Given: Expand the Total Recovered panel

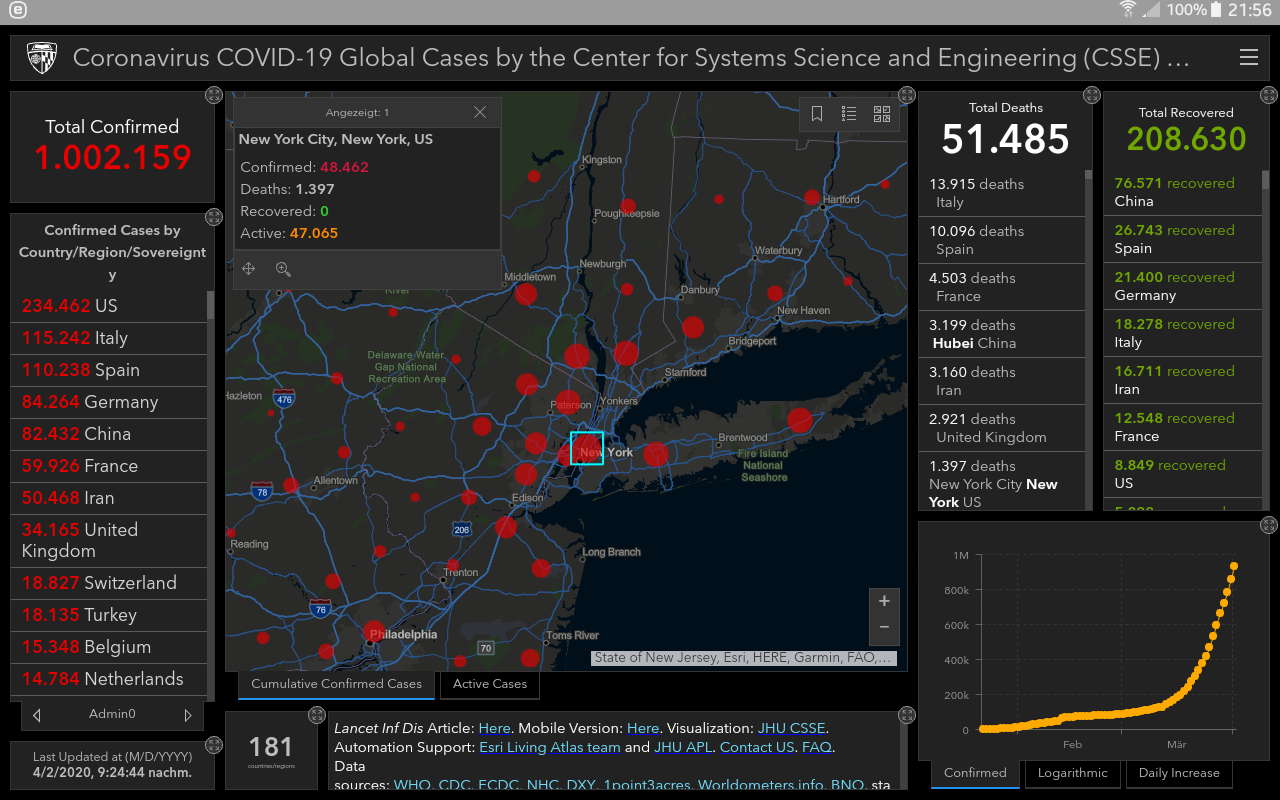Looking at the screenshot, I should coord(1269,95).
